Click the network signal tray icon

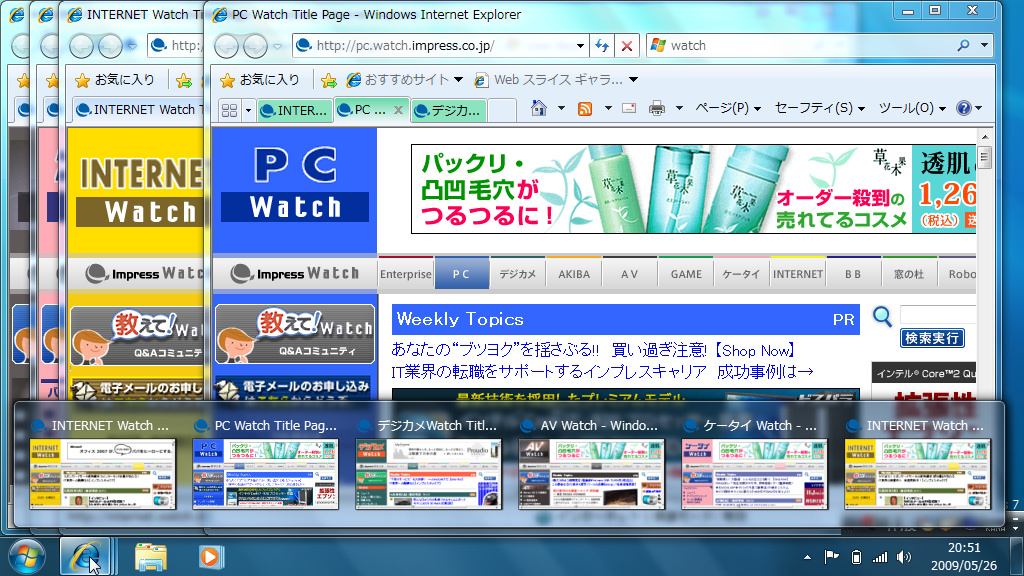(880, 557)
